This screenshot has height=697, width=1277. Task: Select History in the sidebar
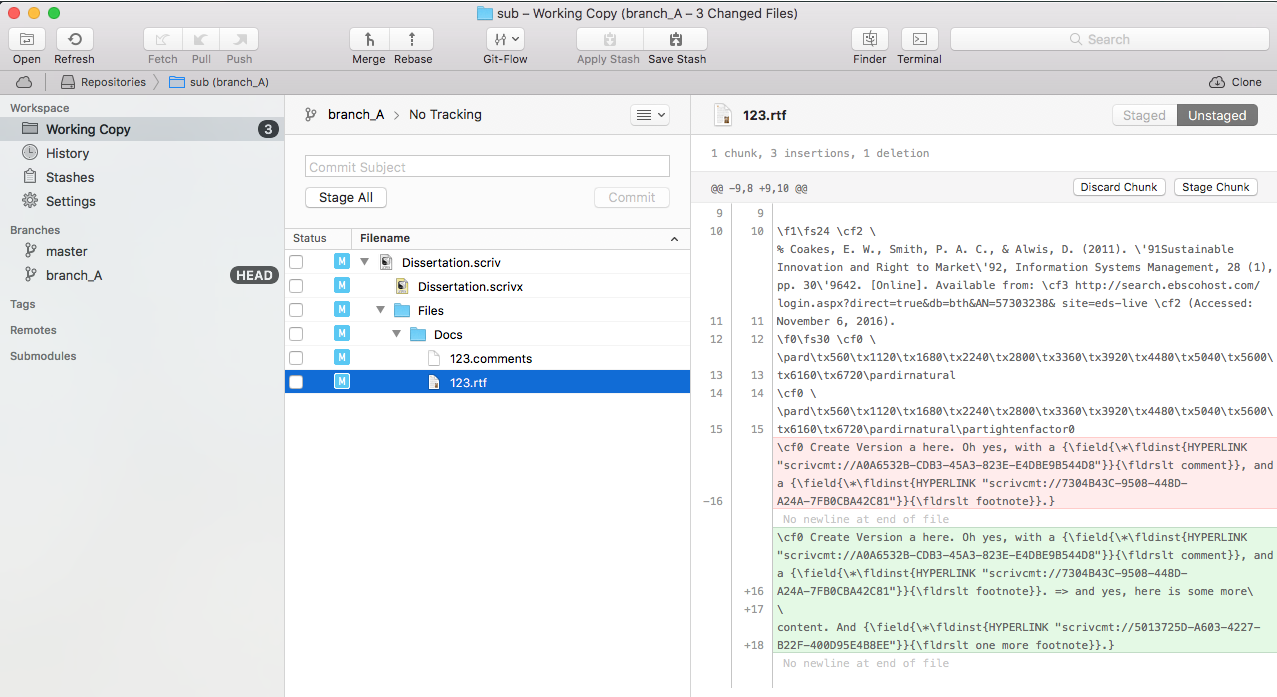point(67,153)
